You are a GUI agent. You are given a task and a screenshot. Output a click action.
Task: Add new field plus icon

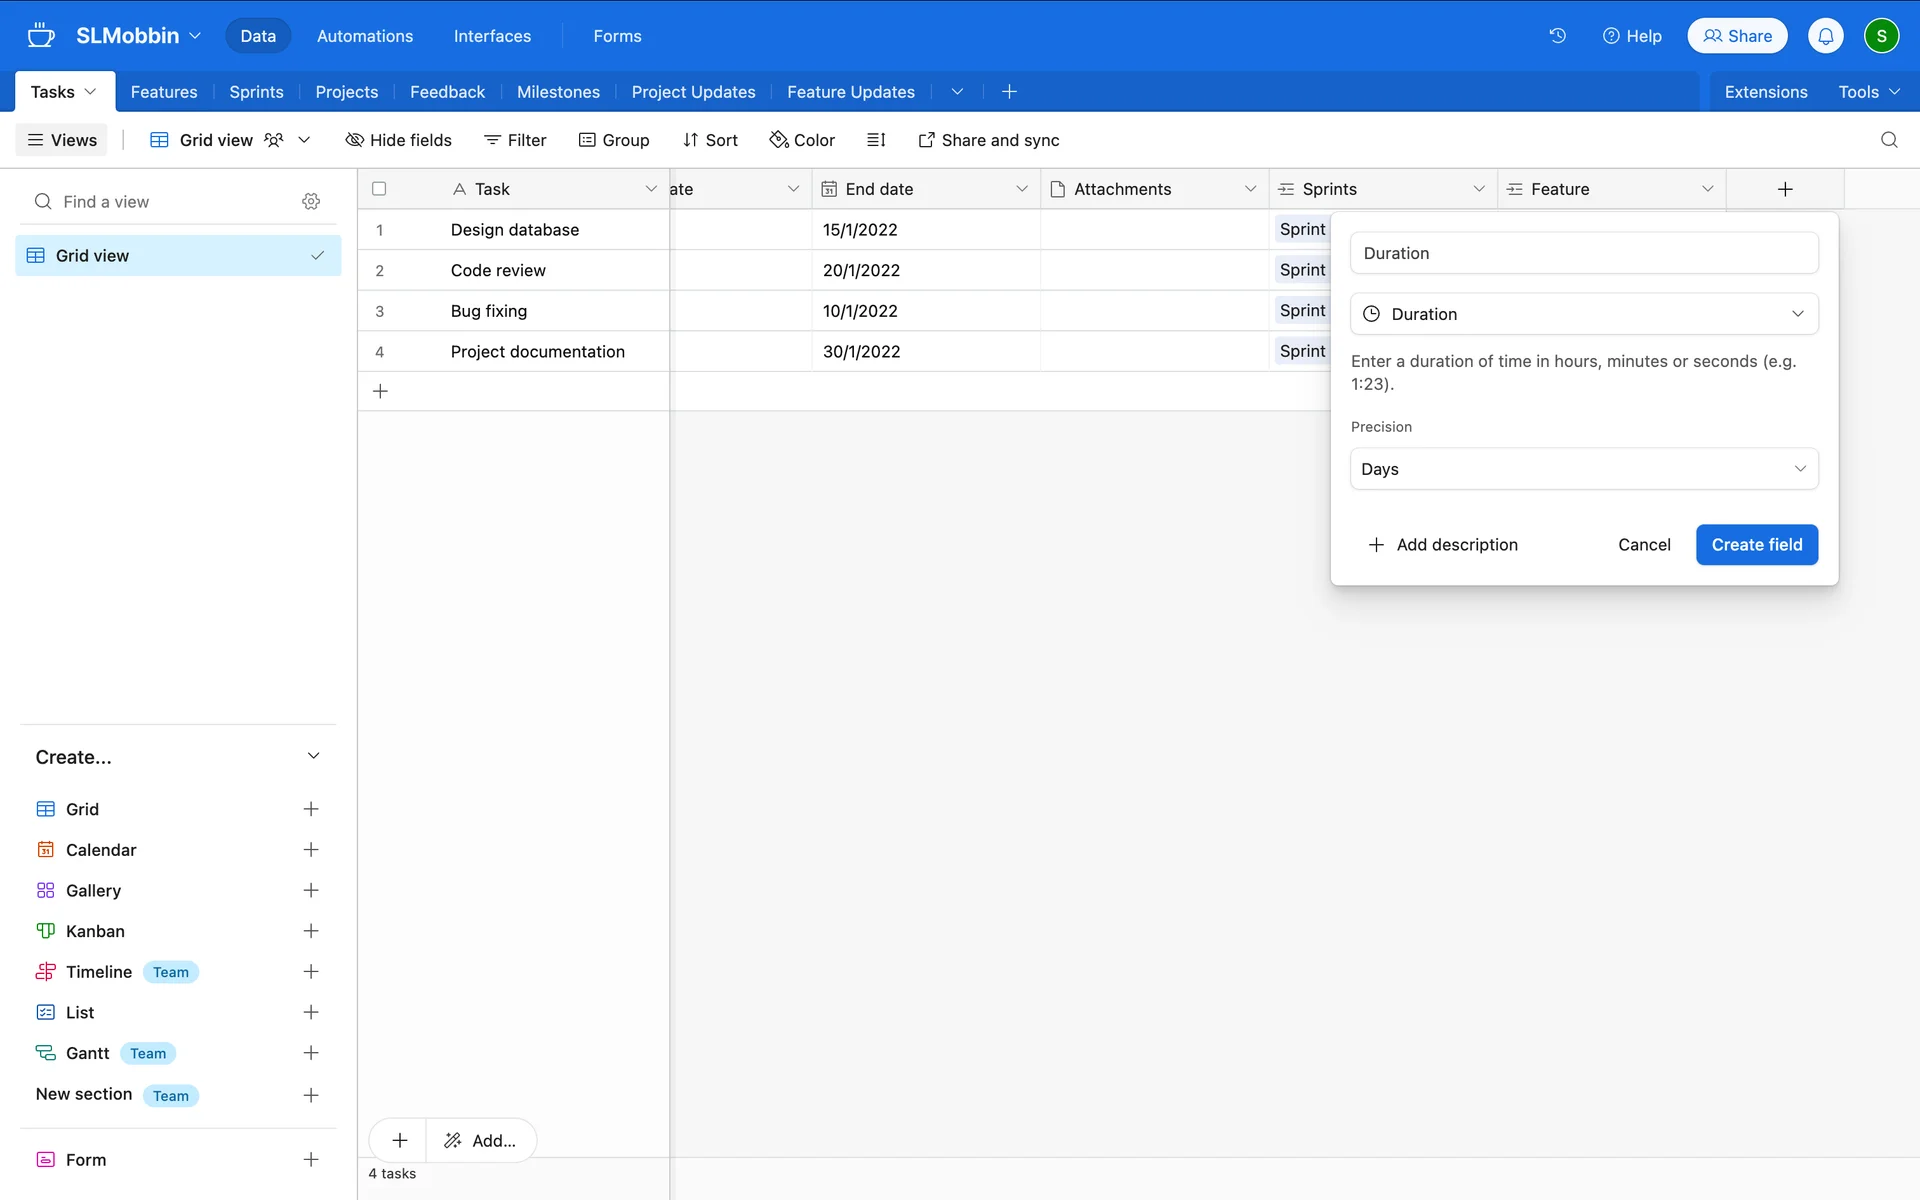point(1784,189)
